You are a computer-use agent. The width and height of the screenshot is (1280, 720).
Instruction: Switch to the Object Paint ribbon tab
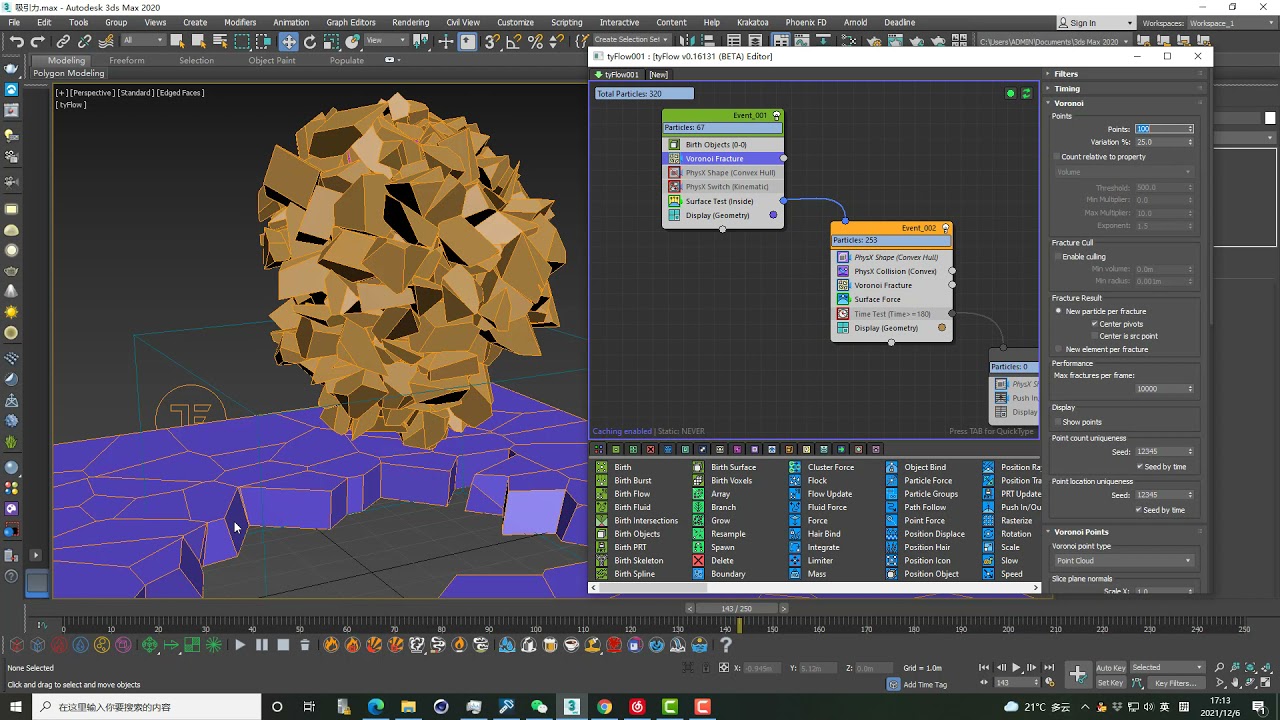click(272, 60)
